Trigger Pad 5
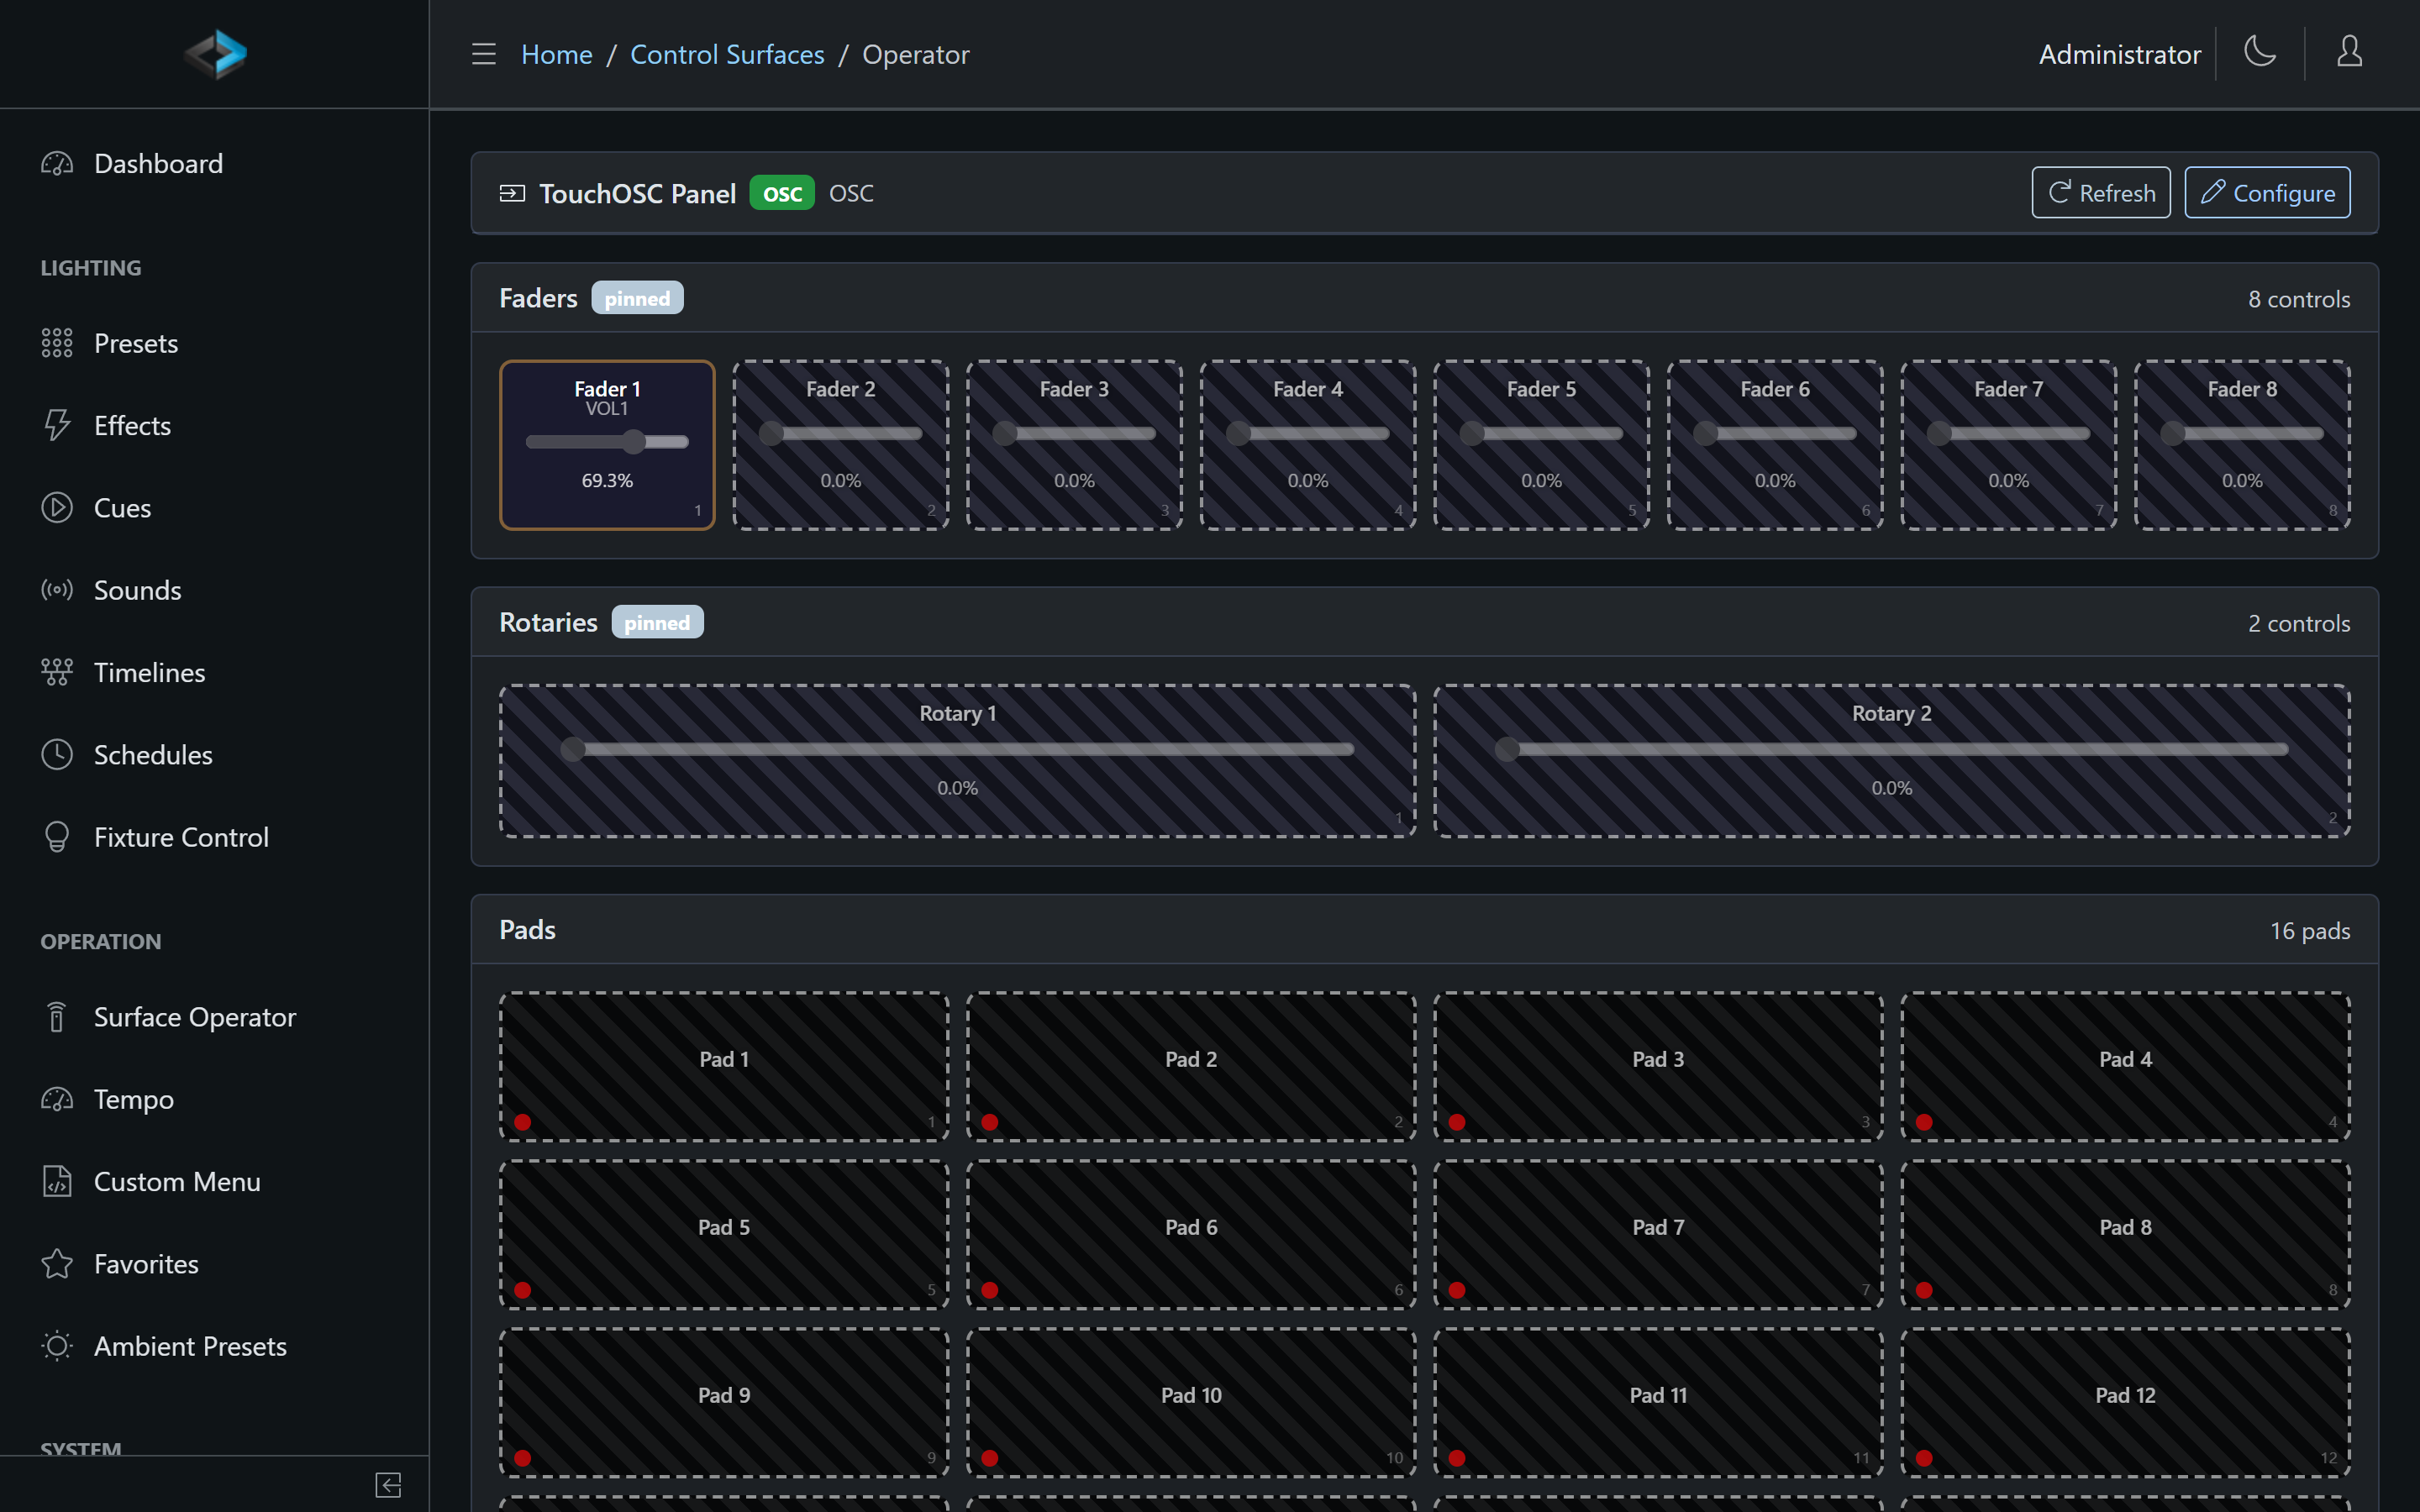 [x=724, y=1234]
